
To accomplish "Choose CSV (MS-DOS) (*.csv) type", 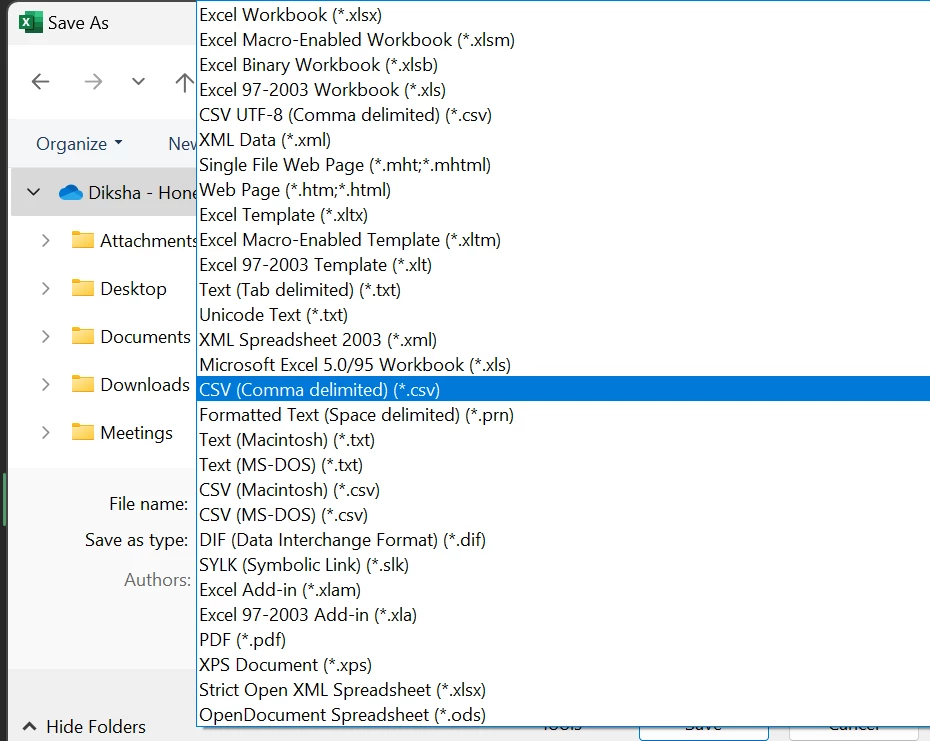I will (x=563, y=514).
